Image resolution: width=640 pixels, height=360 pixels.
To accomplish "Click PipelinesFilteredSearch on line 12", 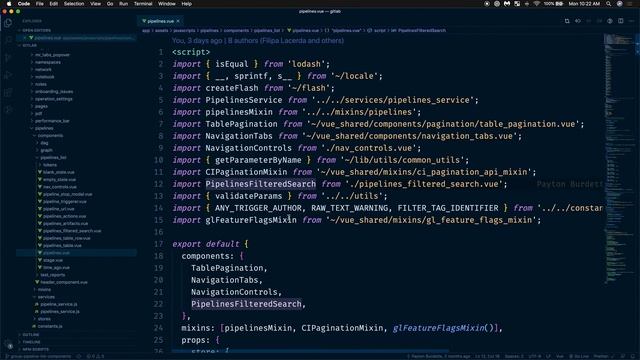I will point(260,184).
